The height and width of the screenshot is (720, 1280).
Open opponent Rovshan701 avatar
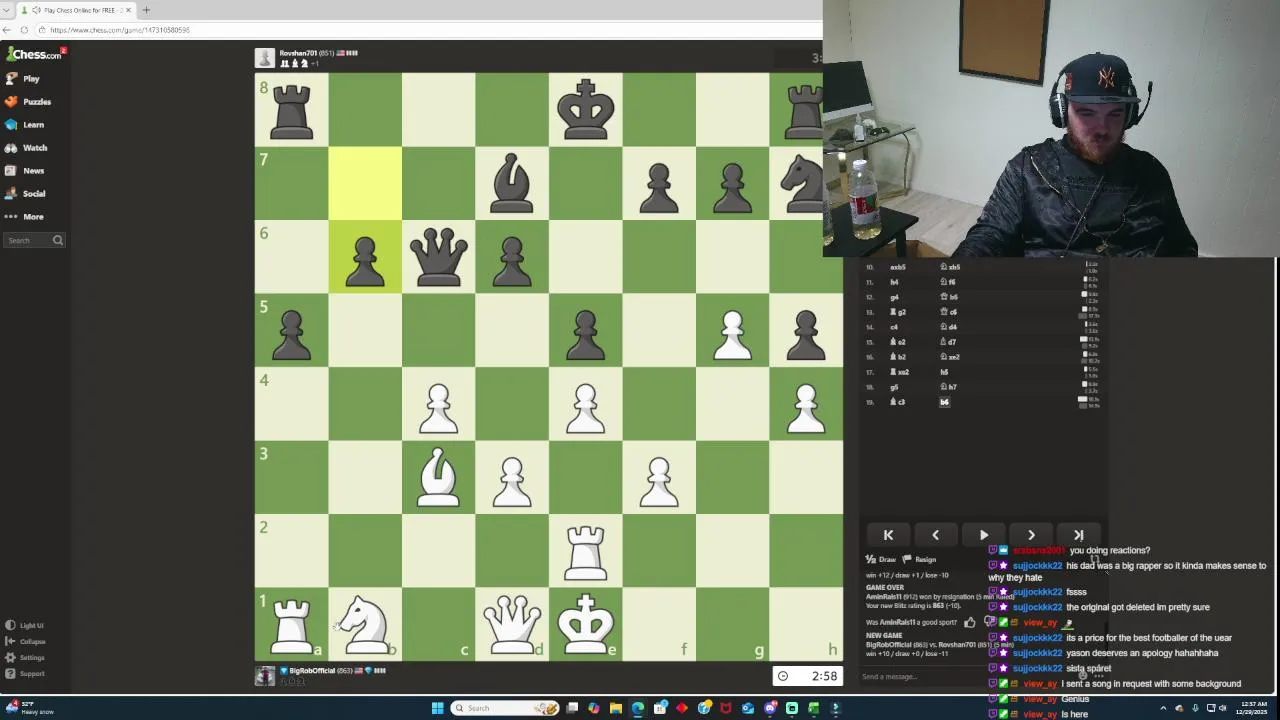264,58
